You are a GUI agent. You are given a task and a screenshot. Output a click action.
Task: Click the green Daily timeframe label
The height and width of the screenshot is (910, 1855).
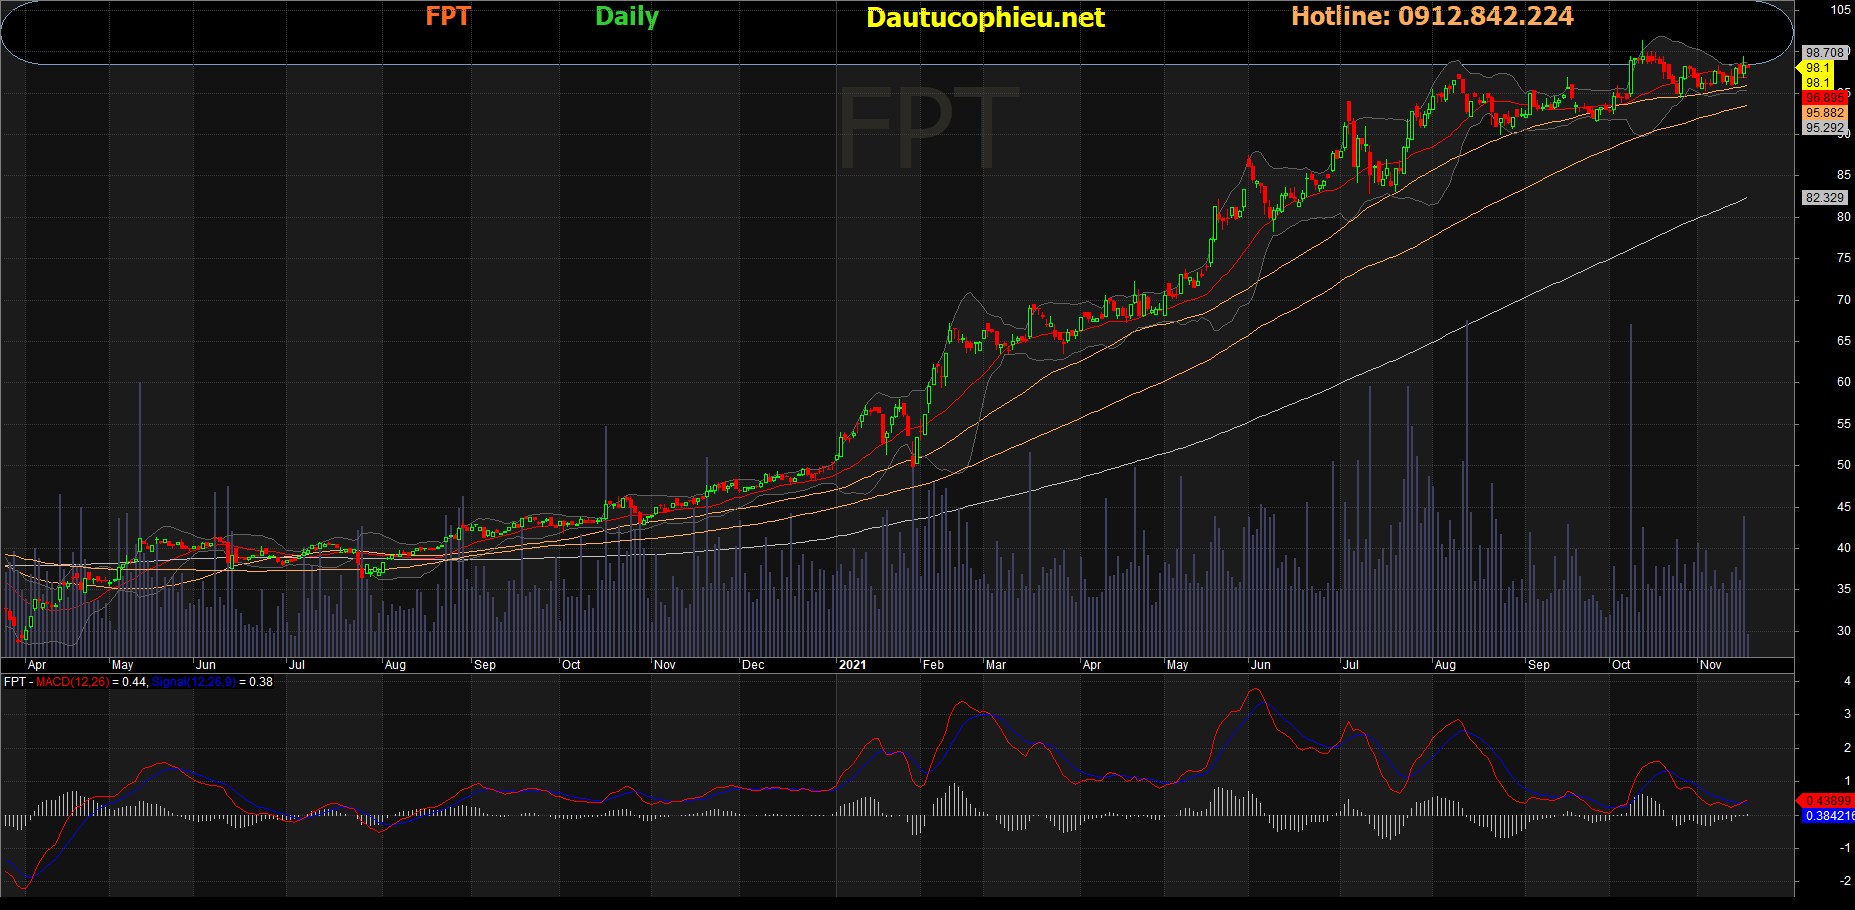click(x=626, y=17)
